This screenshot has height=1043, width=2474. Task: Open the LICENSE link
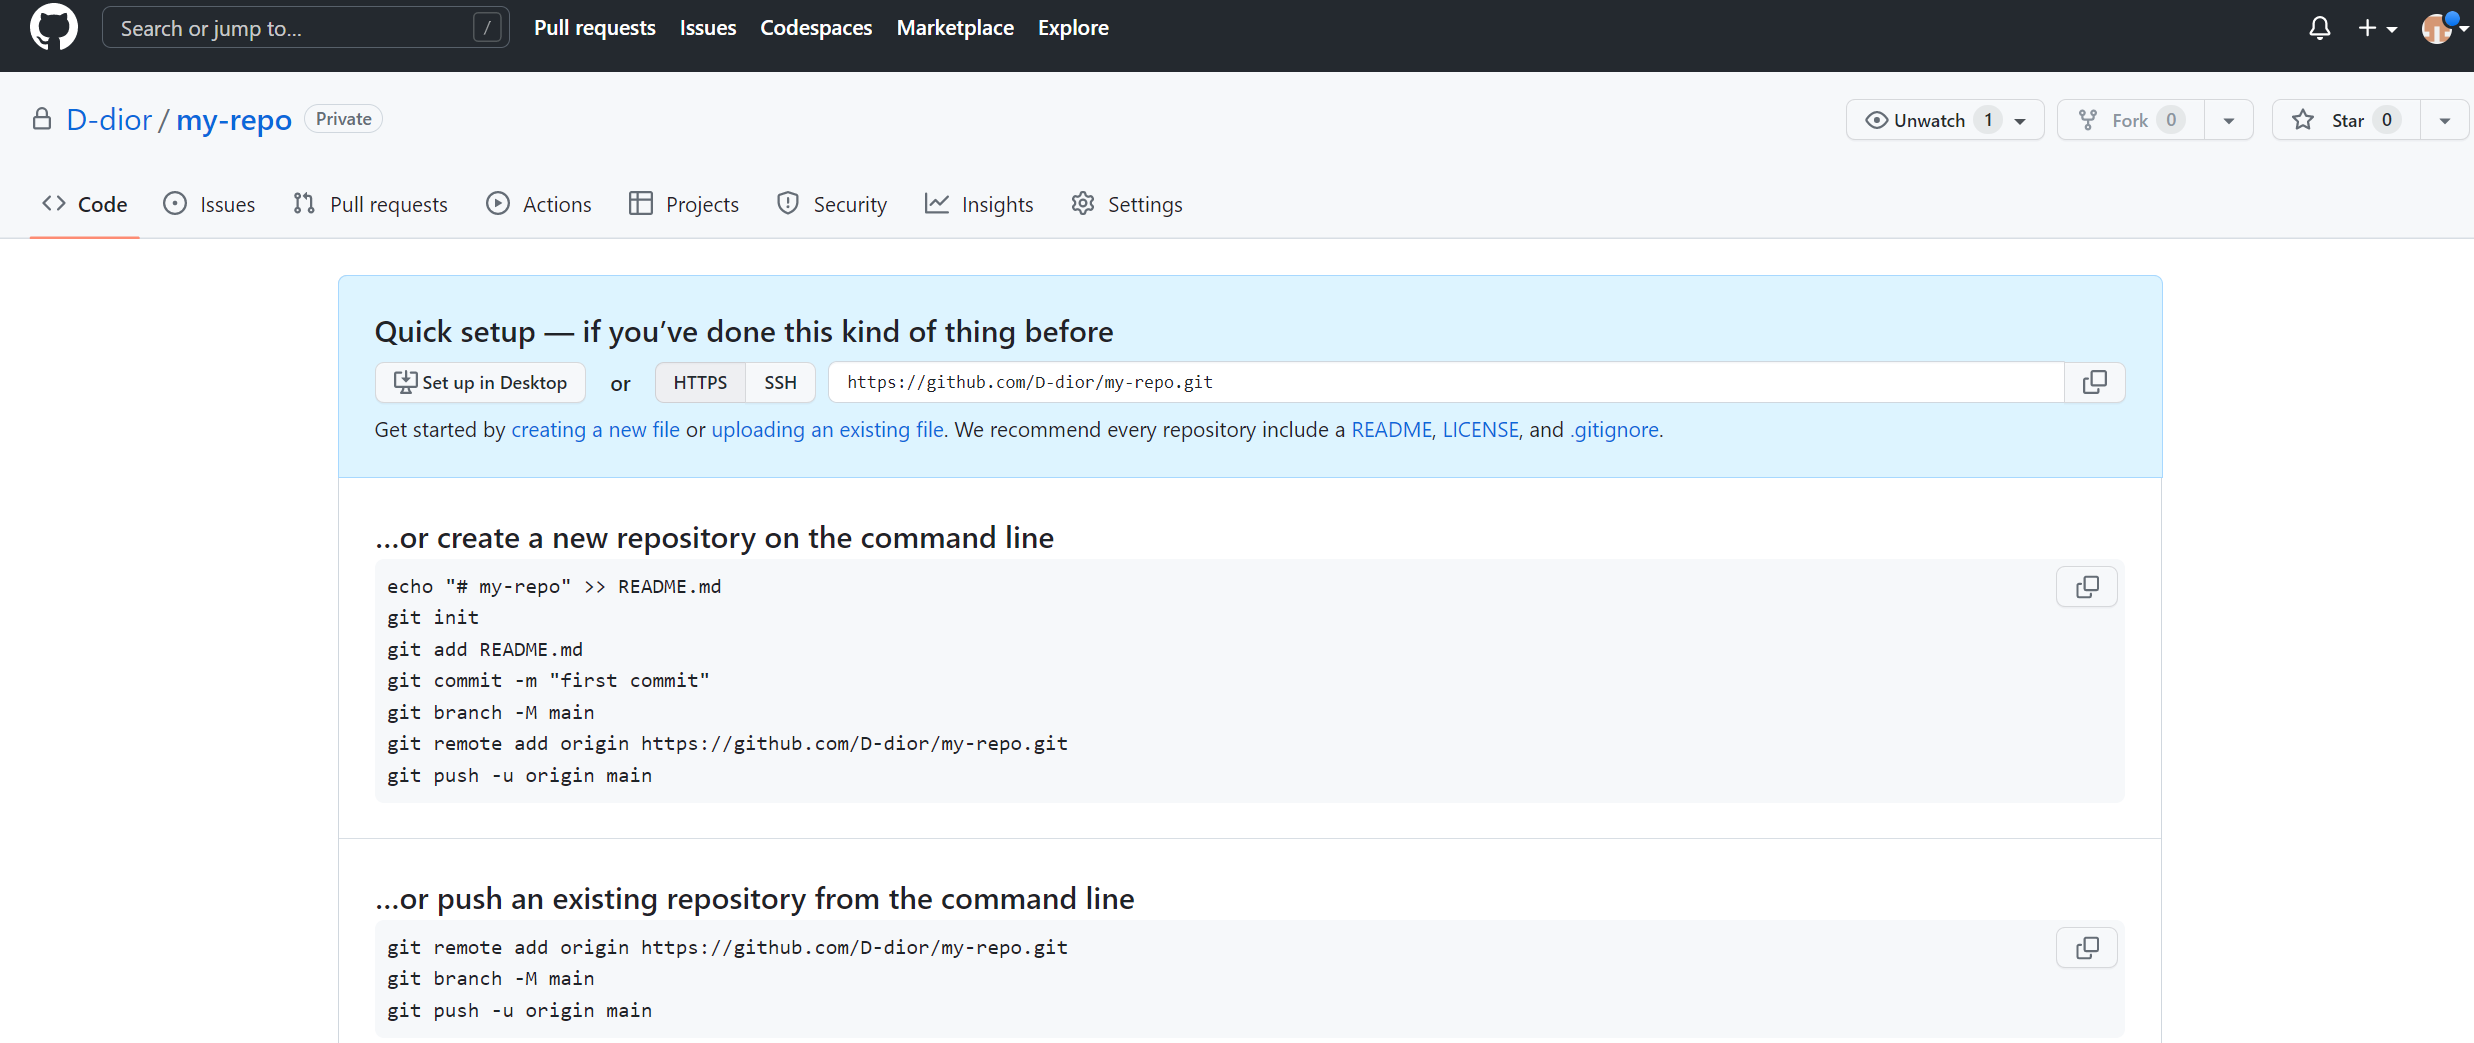click(1480, 430)
